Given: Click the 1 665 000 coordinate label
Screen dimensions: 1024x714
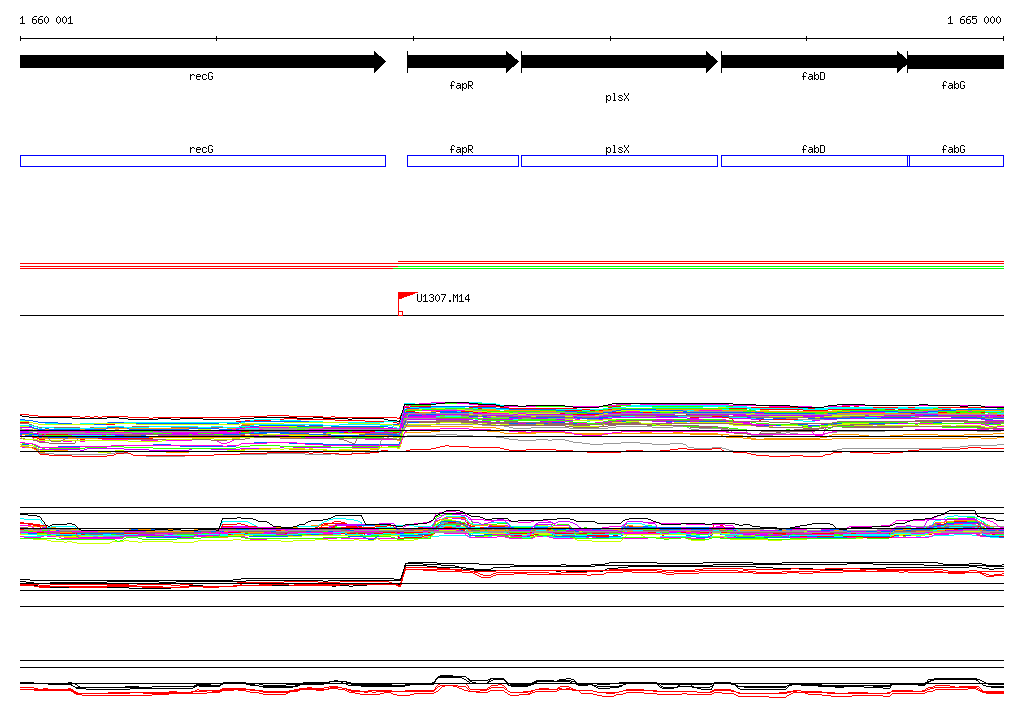Looking at the screenshot, I should pos(974,20).
